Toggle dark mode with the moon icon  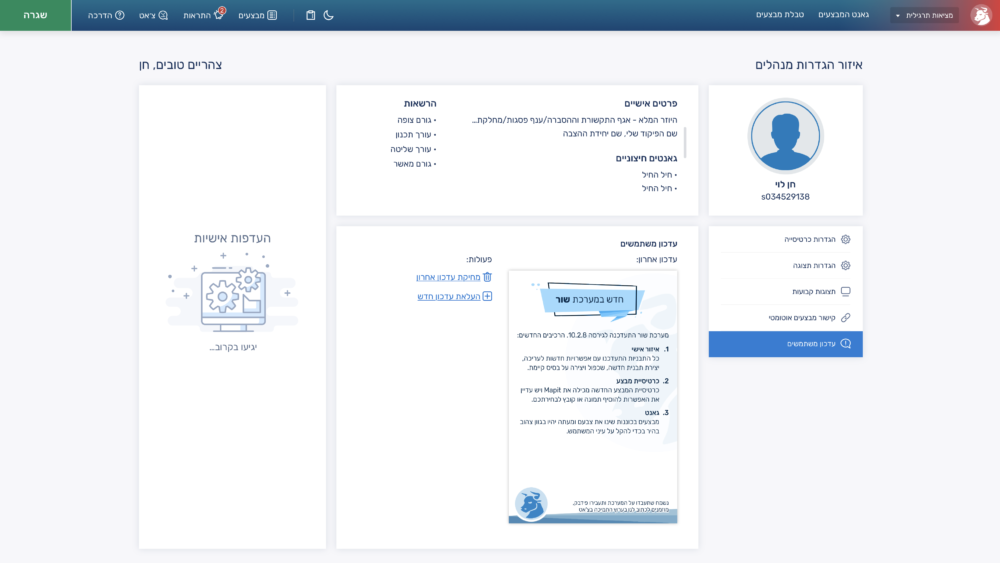[x=328, y=15]
